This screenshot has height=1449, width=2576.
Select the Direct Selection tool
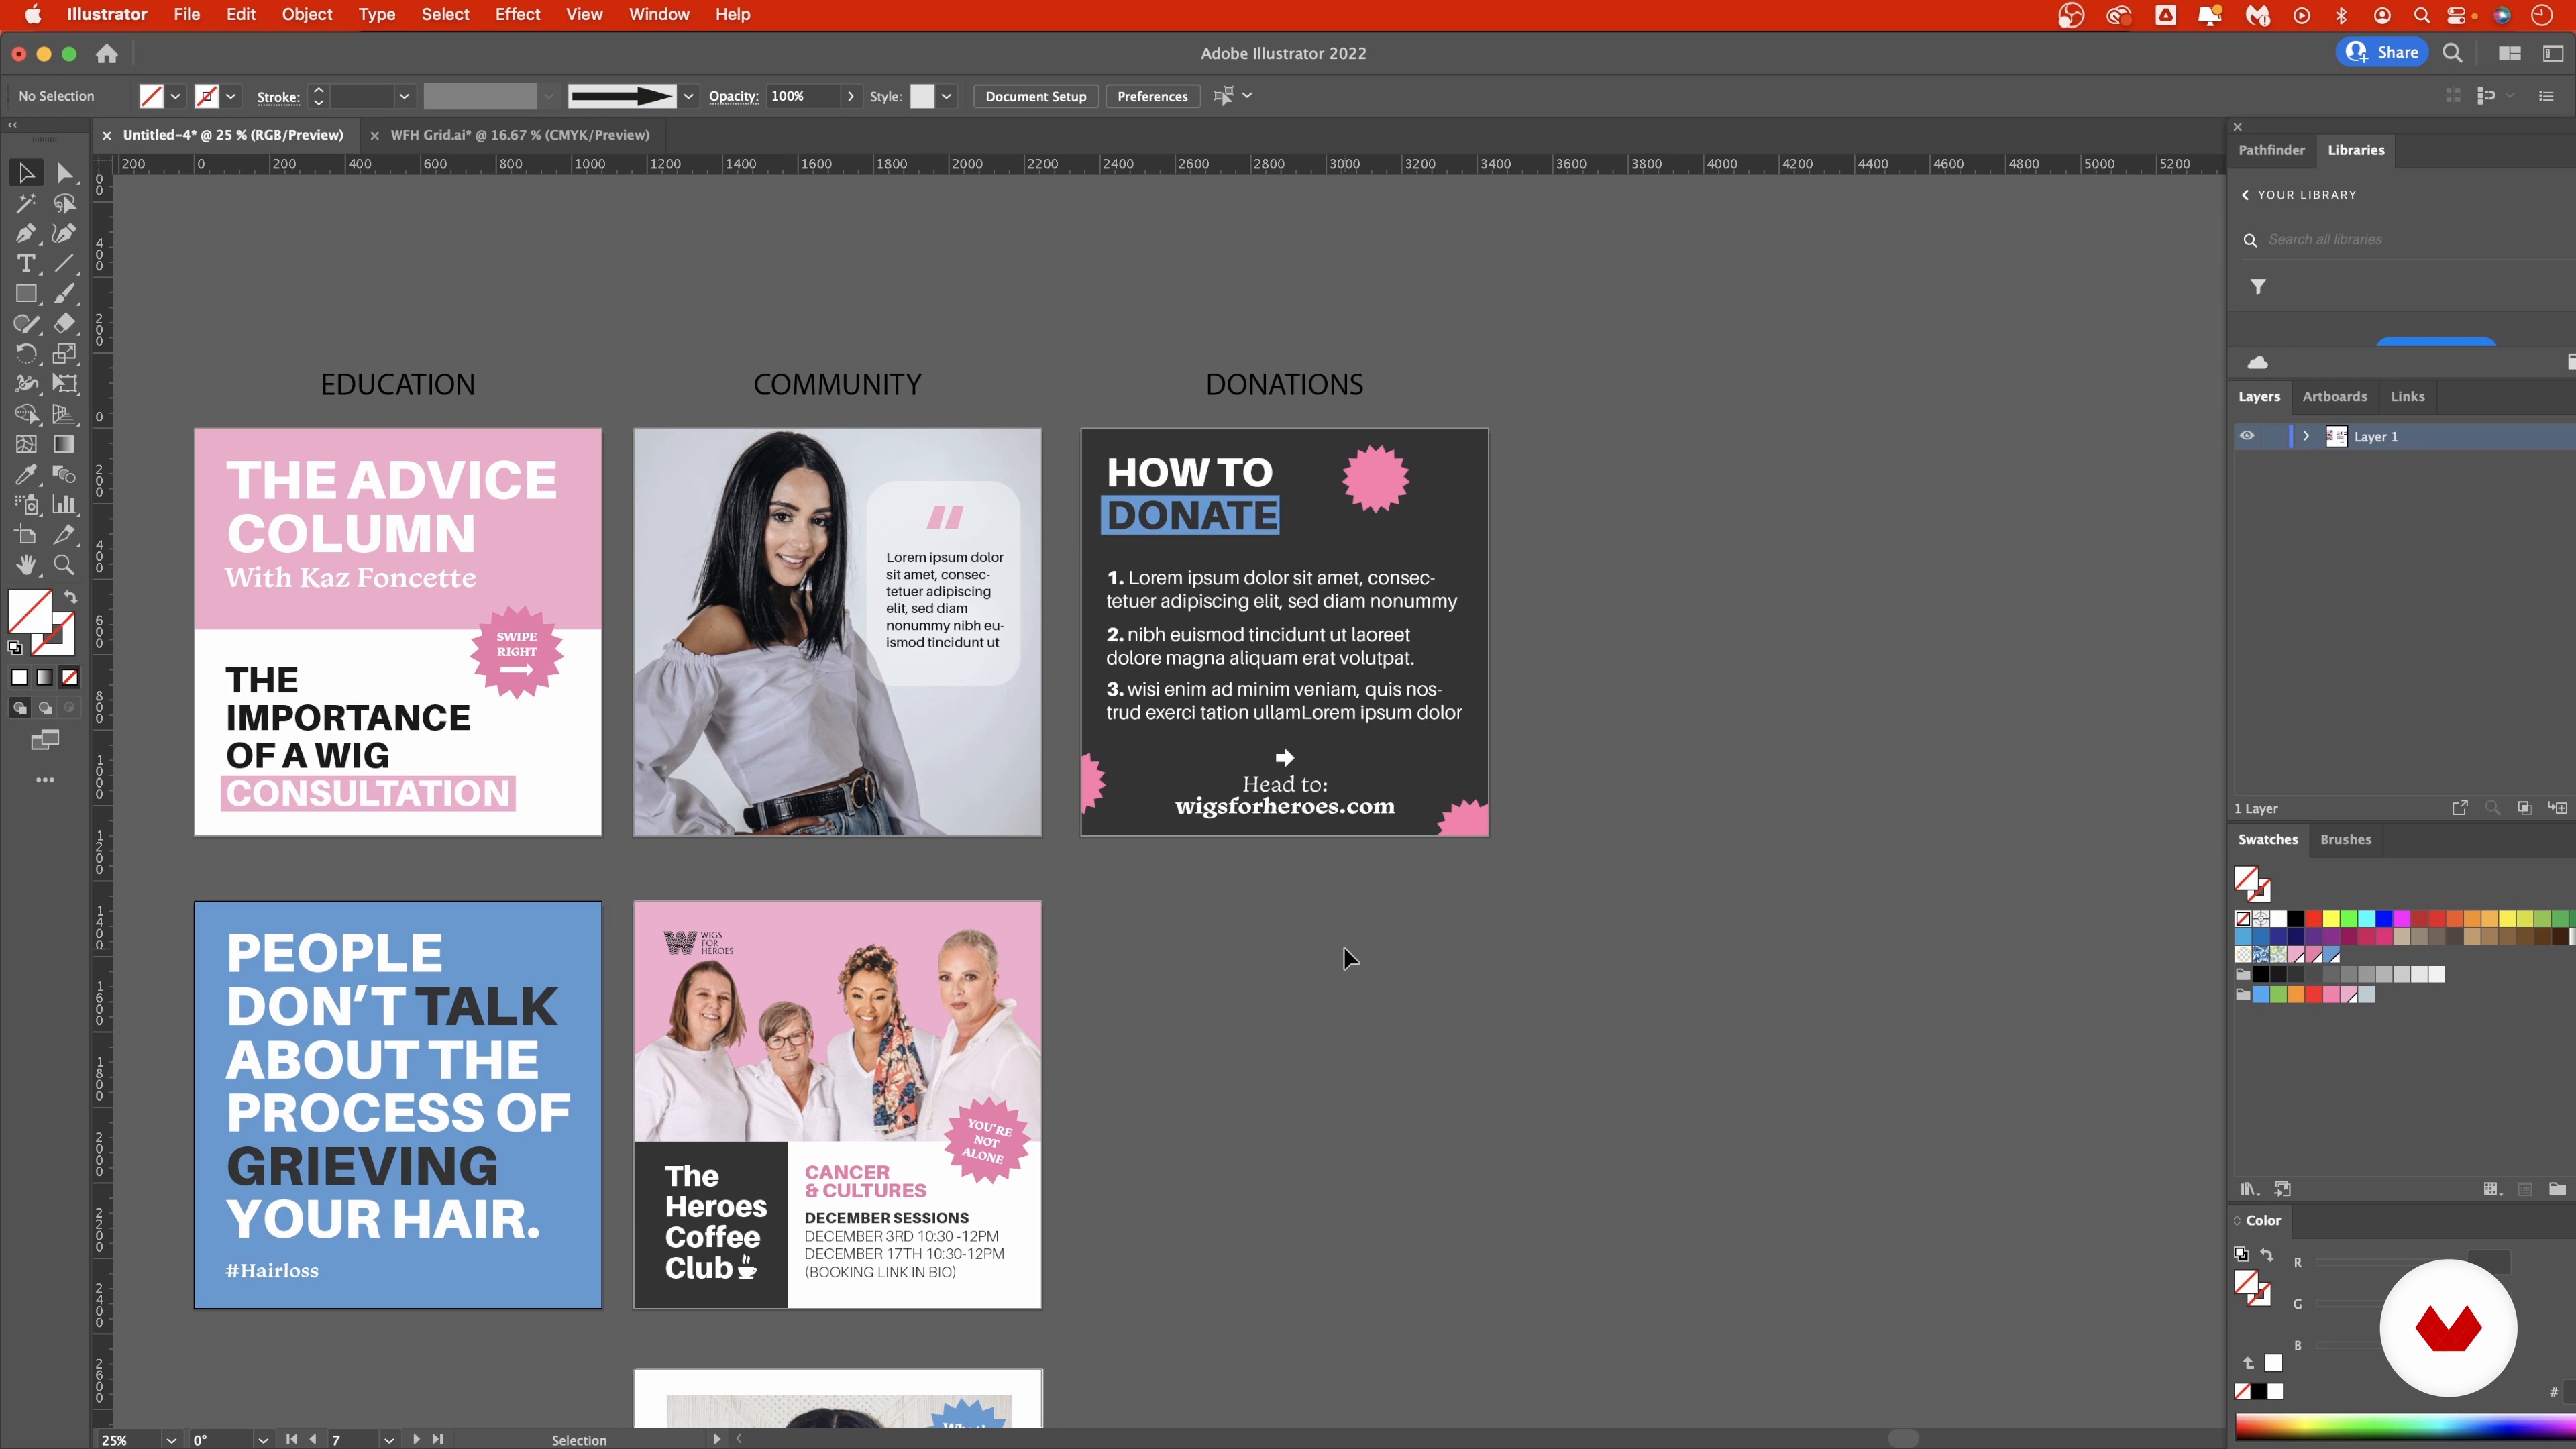65,173
